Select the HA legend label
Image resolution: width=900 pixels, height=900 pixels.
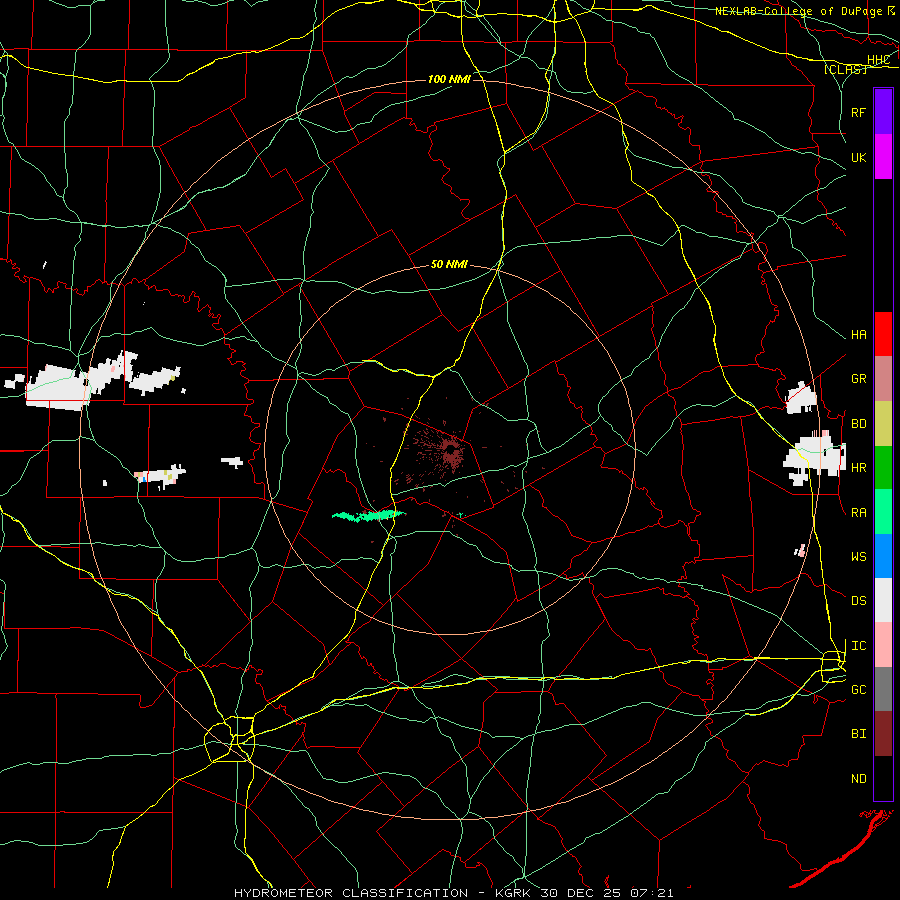(858, 335)
